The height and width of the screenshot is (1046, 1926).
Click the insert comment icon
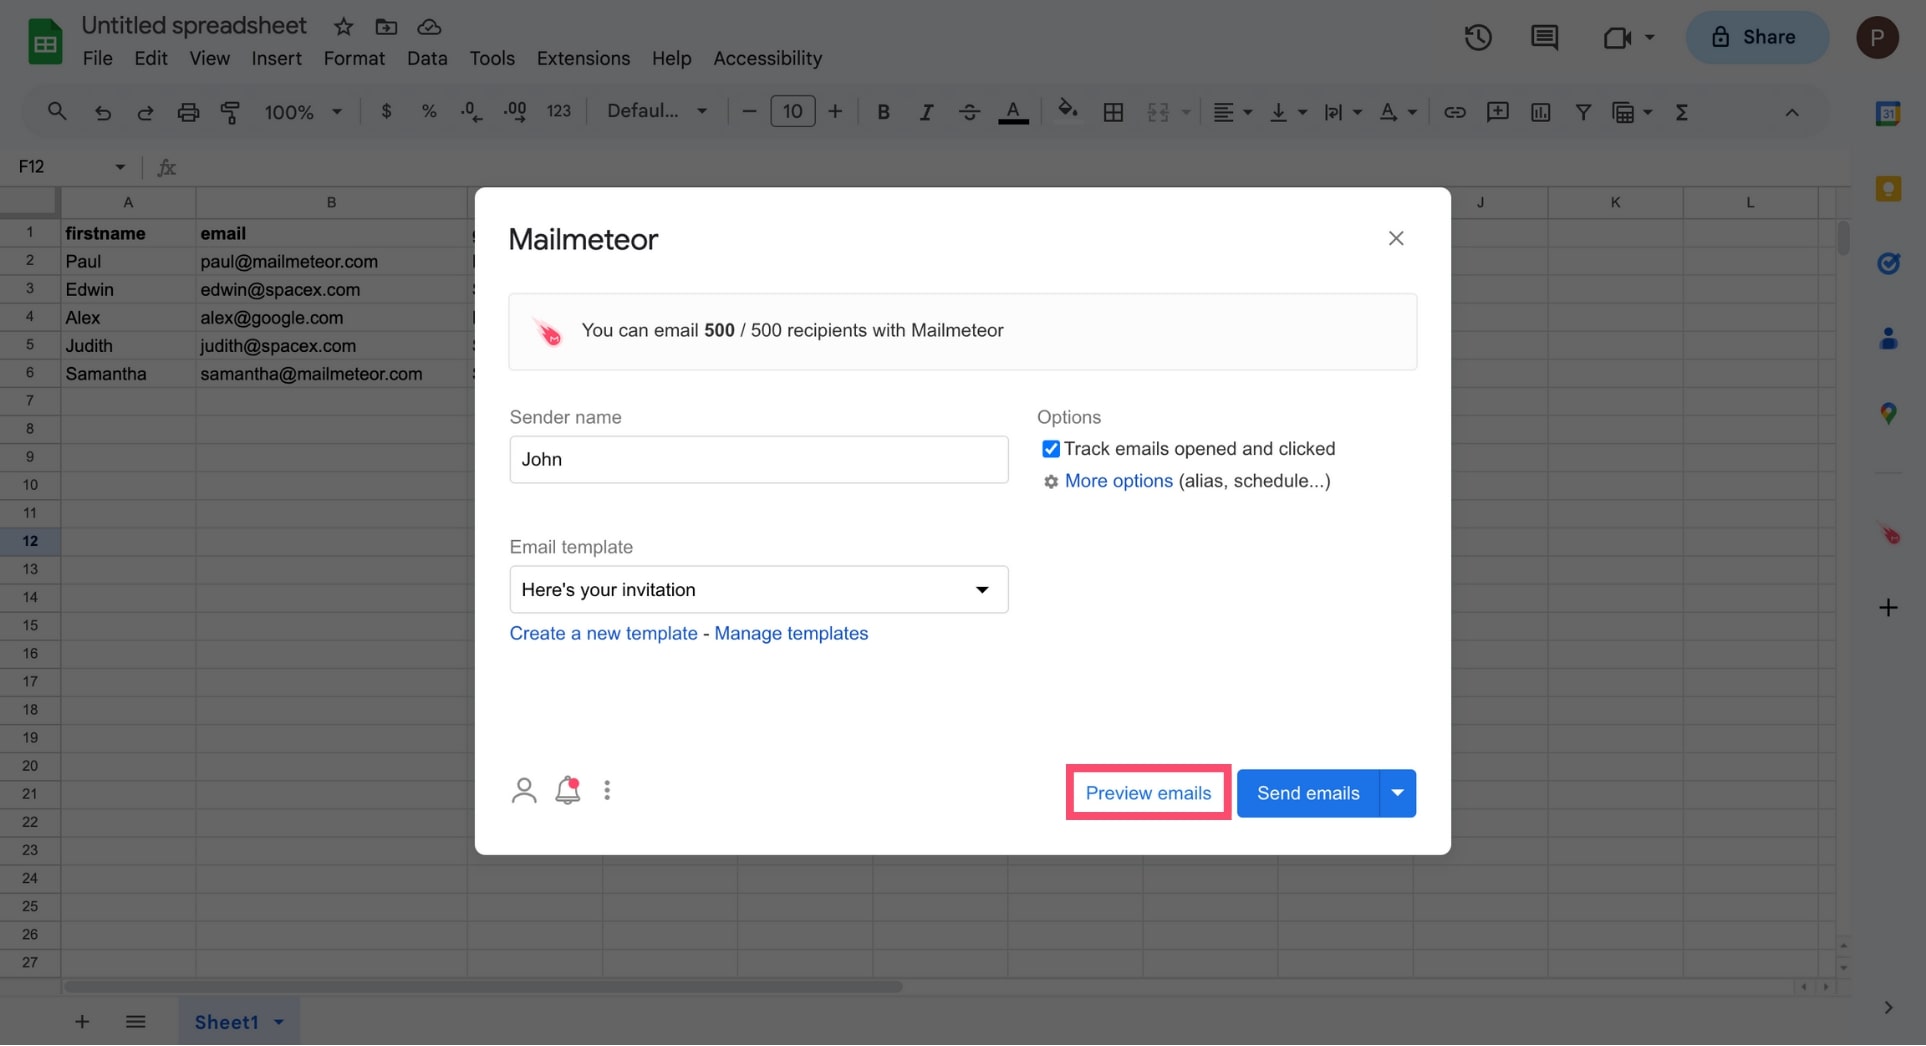pos(1497,112)
